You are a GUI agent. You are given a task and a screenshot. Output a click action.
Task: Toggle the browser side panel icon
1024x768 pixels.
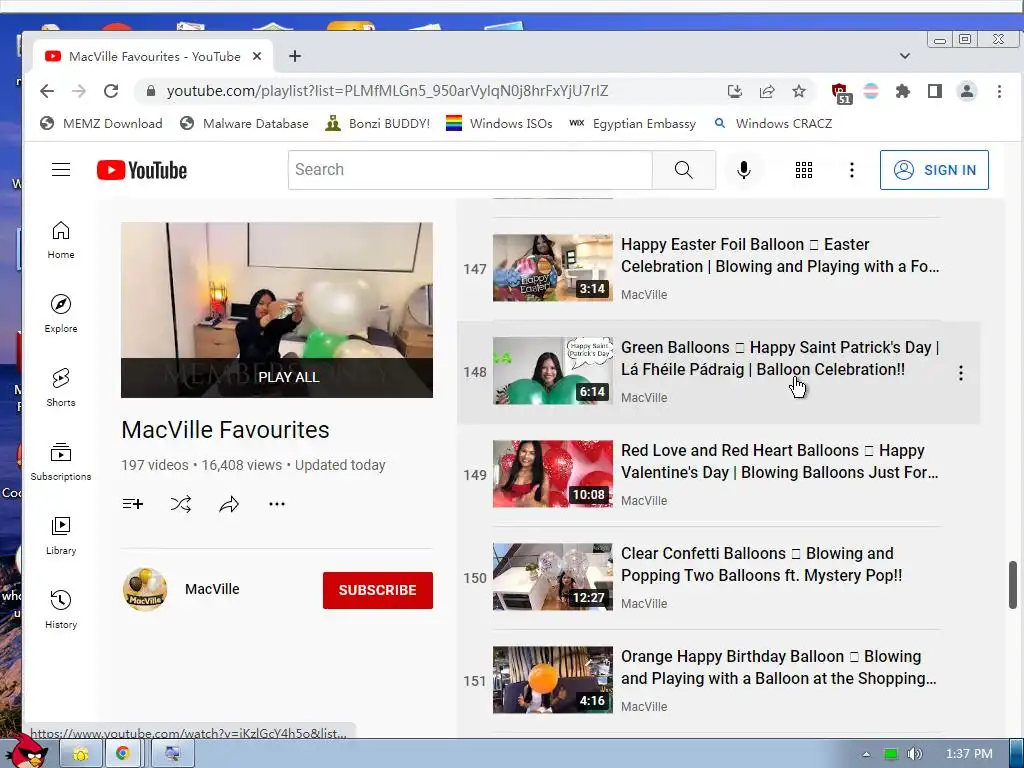pyautogui.click(x=935, y=91)
